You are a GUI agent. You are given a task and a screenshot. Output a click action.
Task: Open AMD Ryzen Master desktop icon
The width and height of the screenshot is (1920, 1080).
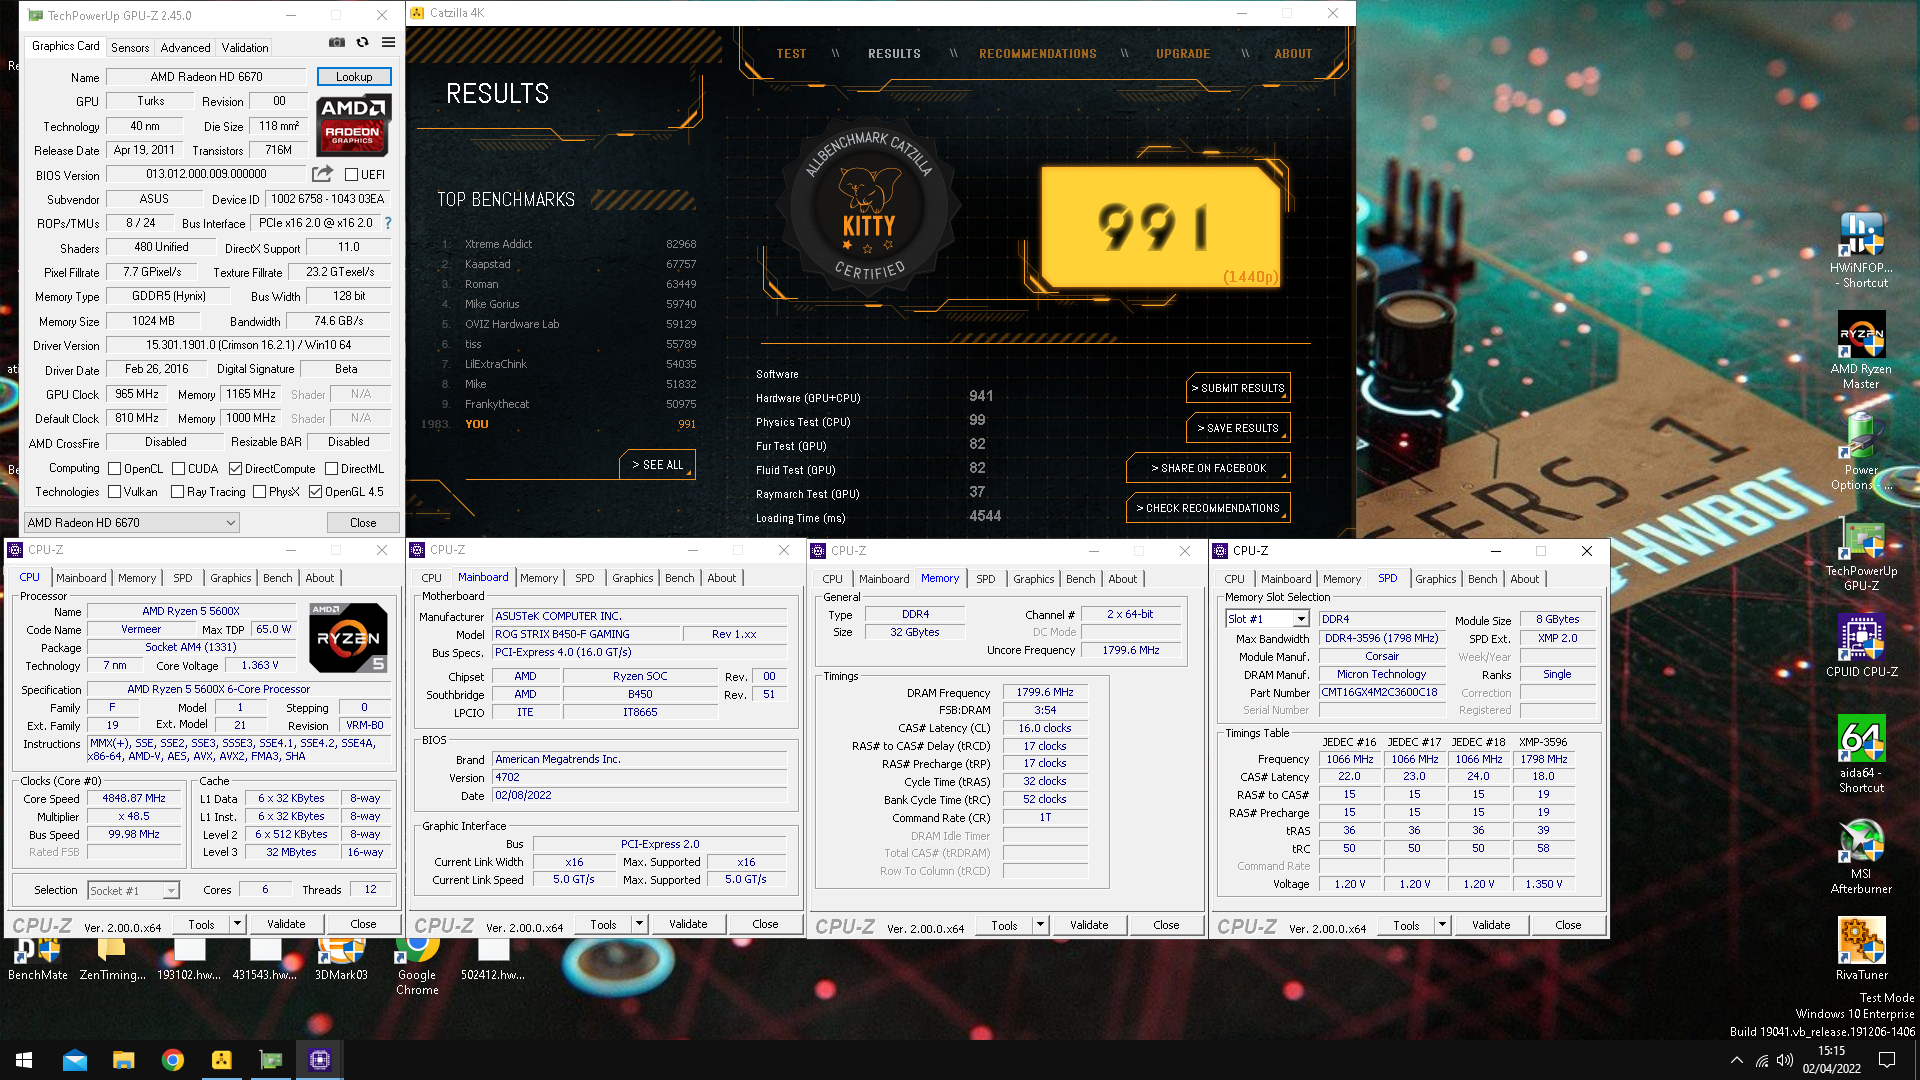pos(1861,350)
